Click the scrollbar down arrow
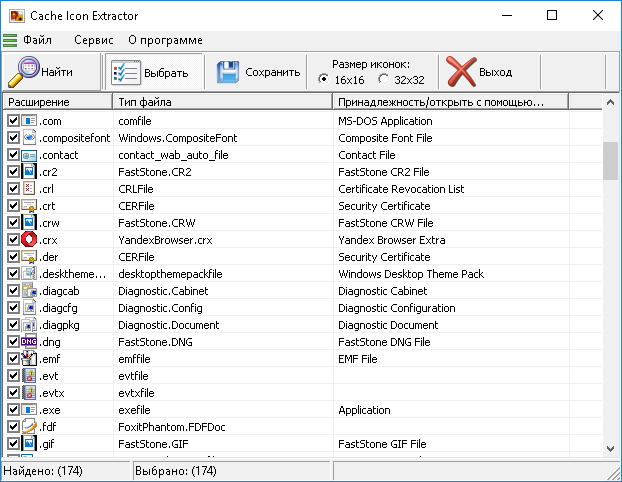 pos(610,449)
